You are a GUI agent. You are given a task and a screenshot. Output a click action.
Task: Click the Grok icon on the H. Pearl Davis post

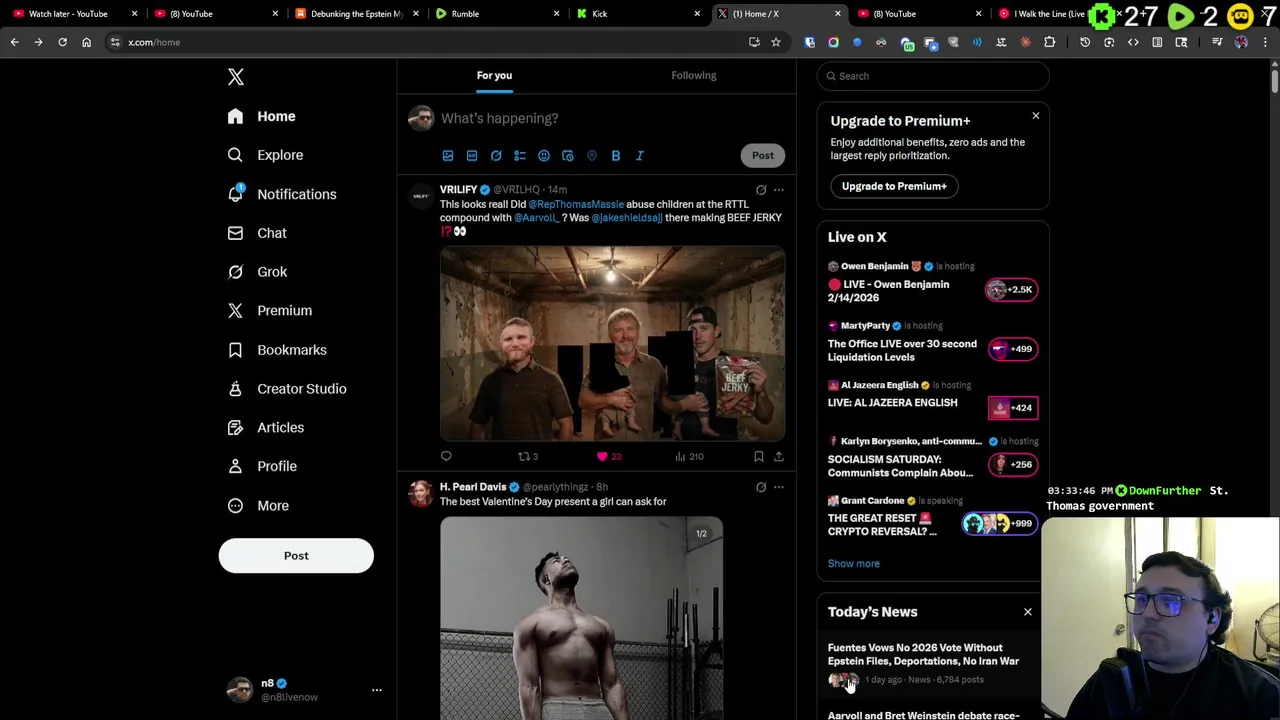(x=761, y=488)
